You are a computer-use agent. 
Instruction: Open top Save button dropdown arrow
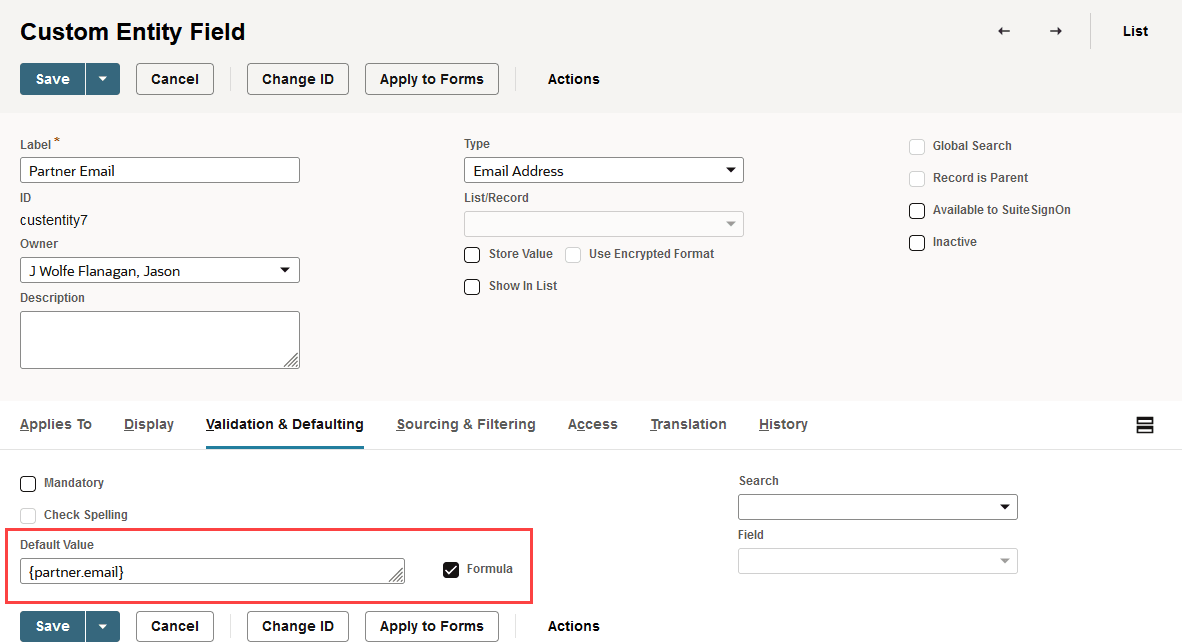click(x=103, y=79)
